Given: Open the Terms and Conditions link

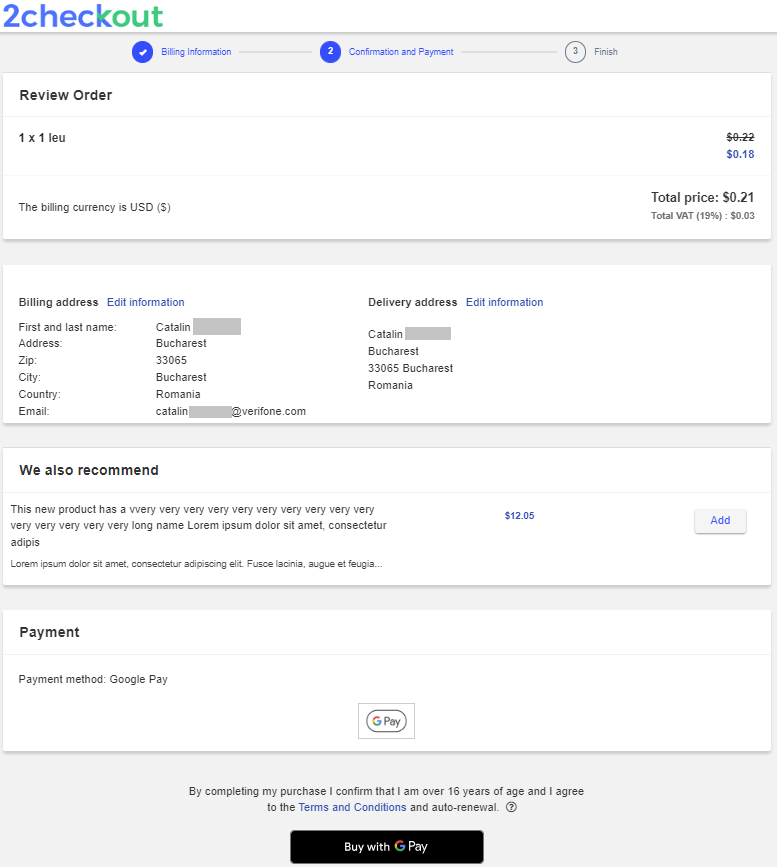Looking at the screenshot, I should coord(352,807).
